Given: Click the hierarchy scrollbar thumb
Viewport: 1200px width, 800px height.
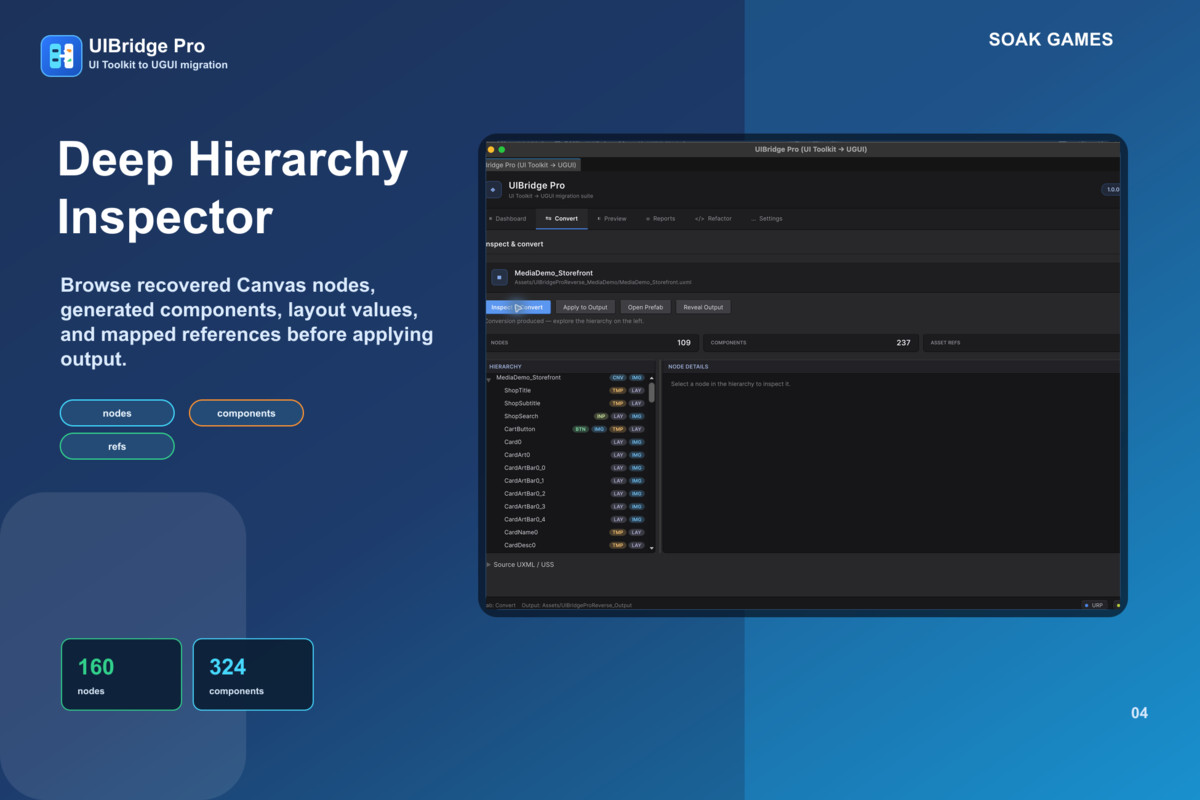Looking at the screenshot, I should [652, 392].
